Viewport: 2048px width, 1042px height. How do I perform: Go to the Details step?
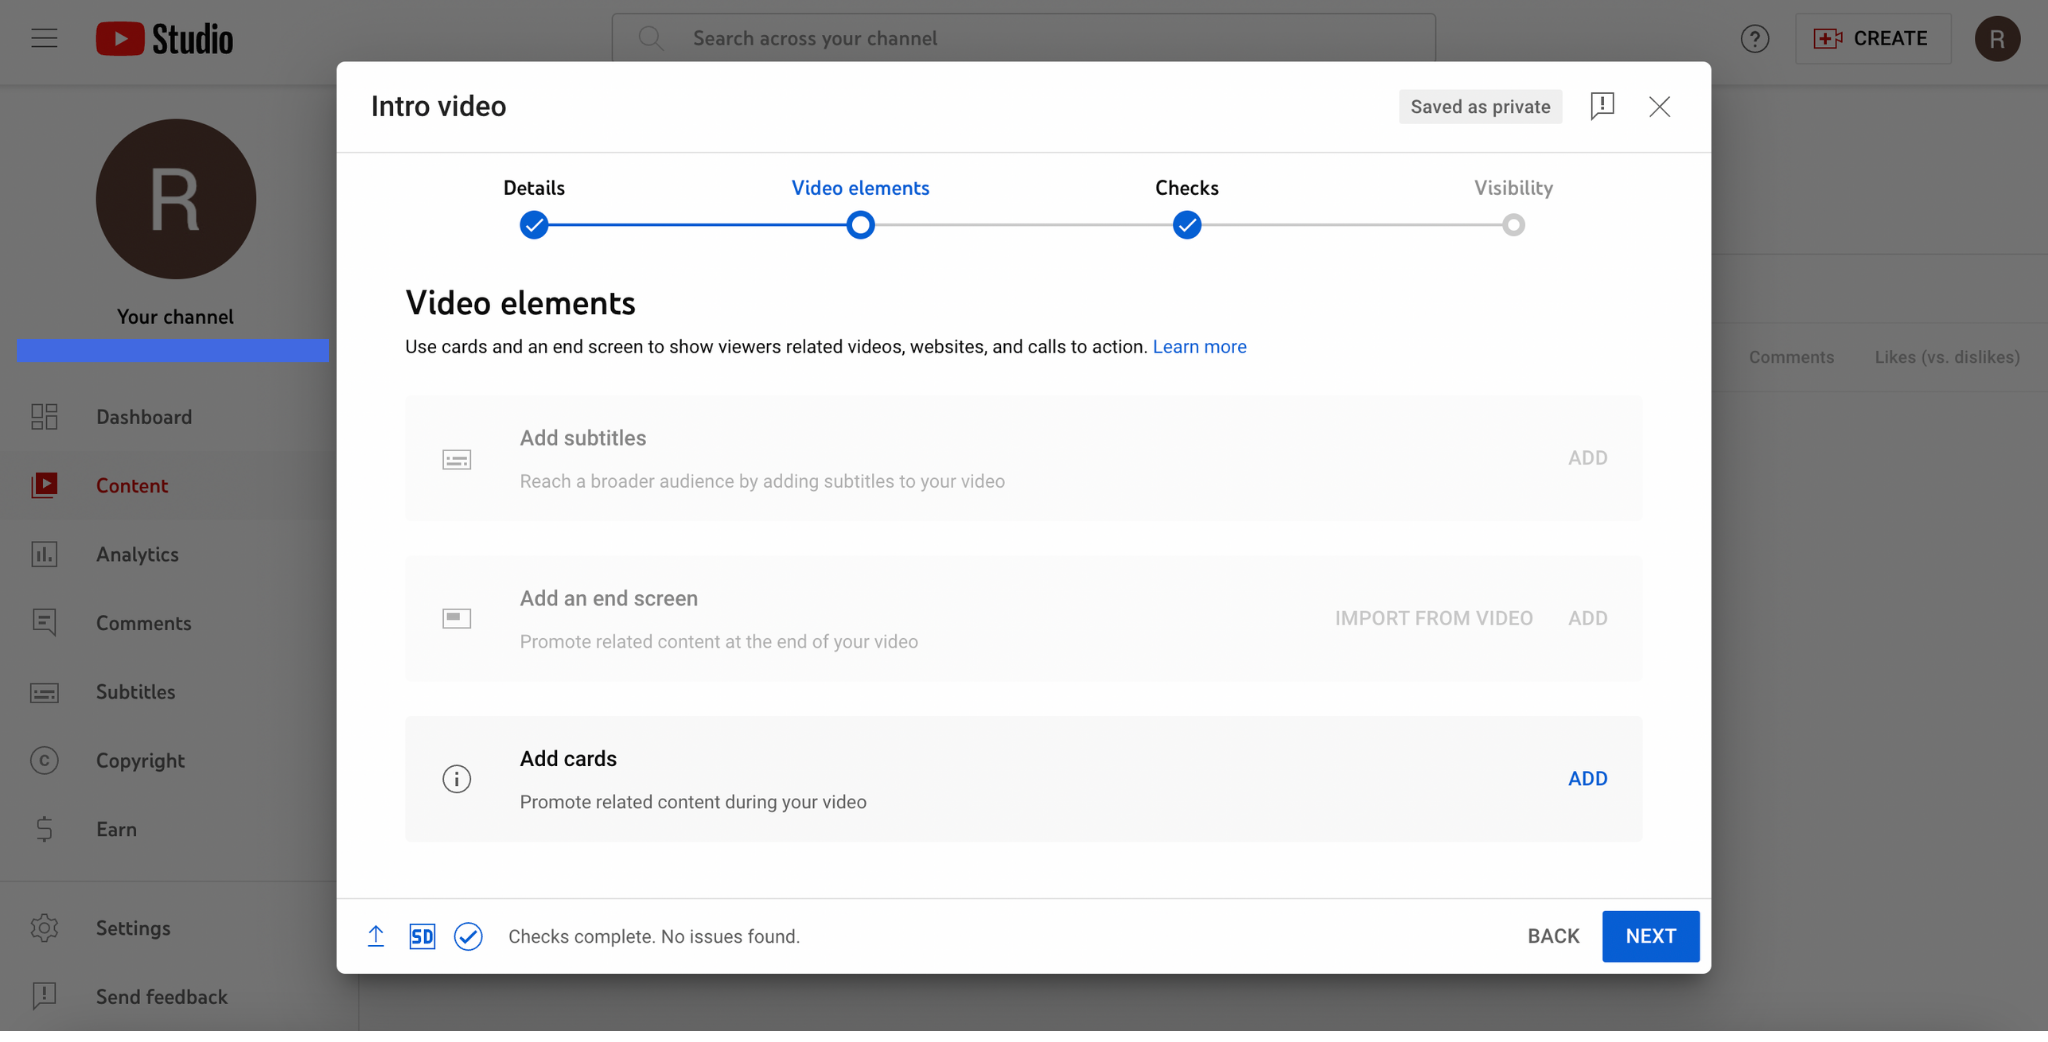click(534, 224)
